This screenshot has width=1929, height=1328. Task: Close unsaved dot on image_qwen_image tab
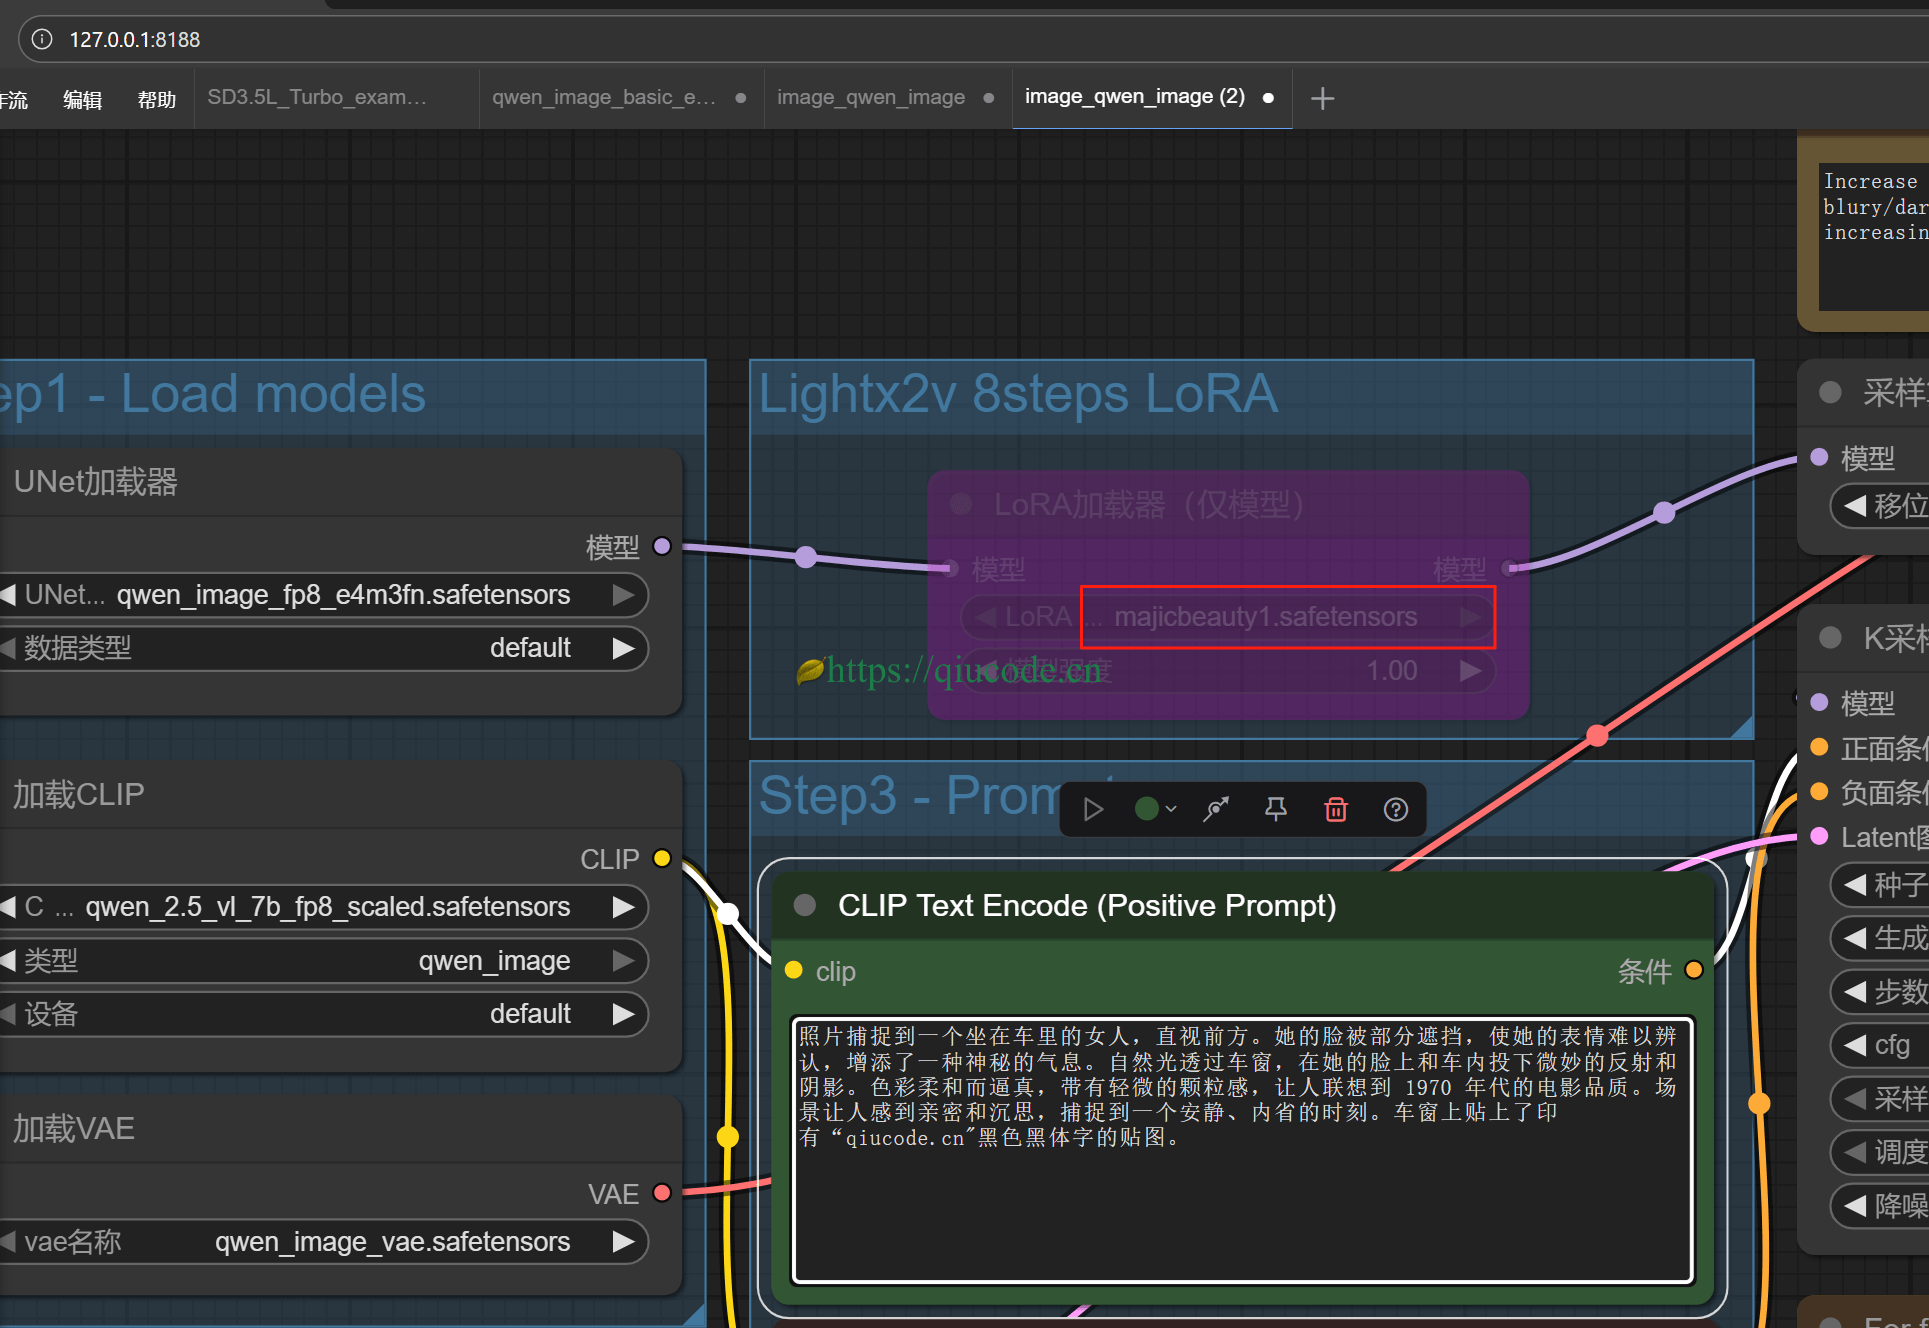tap(989, 98)
